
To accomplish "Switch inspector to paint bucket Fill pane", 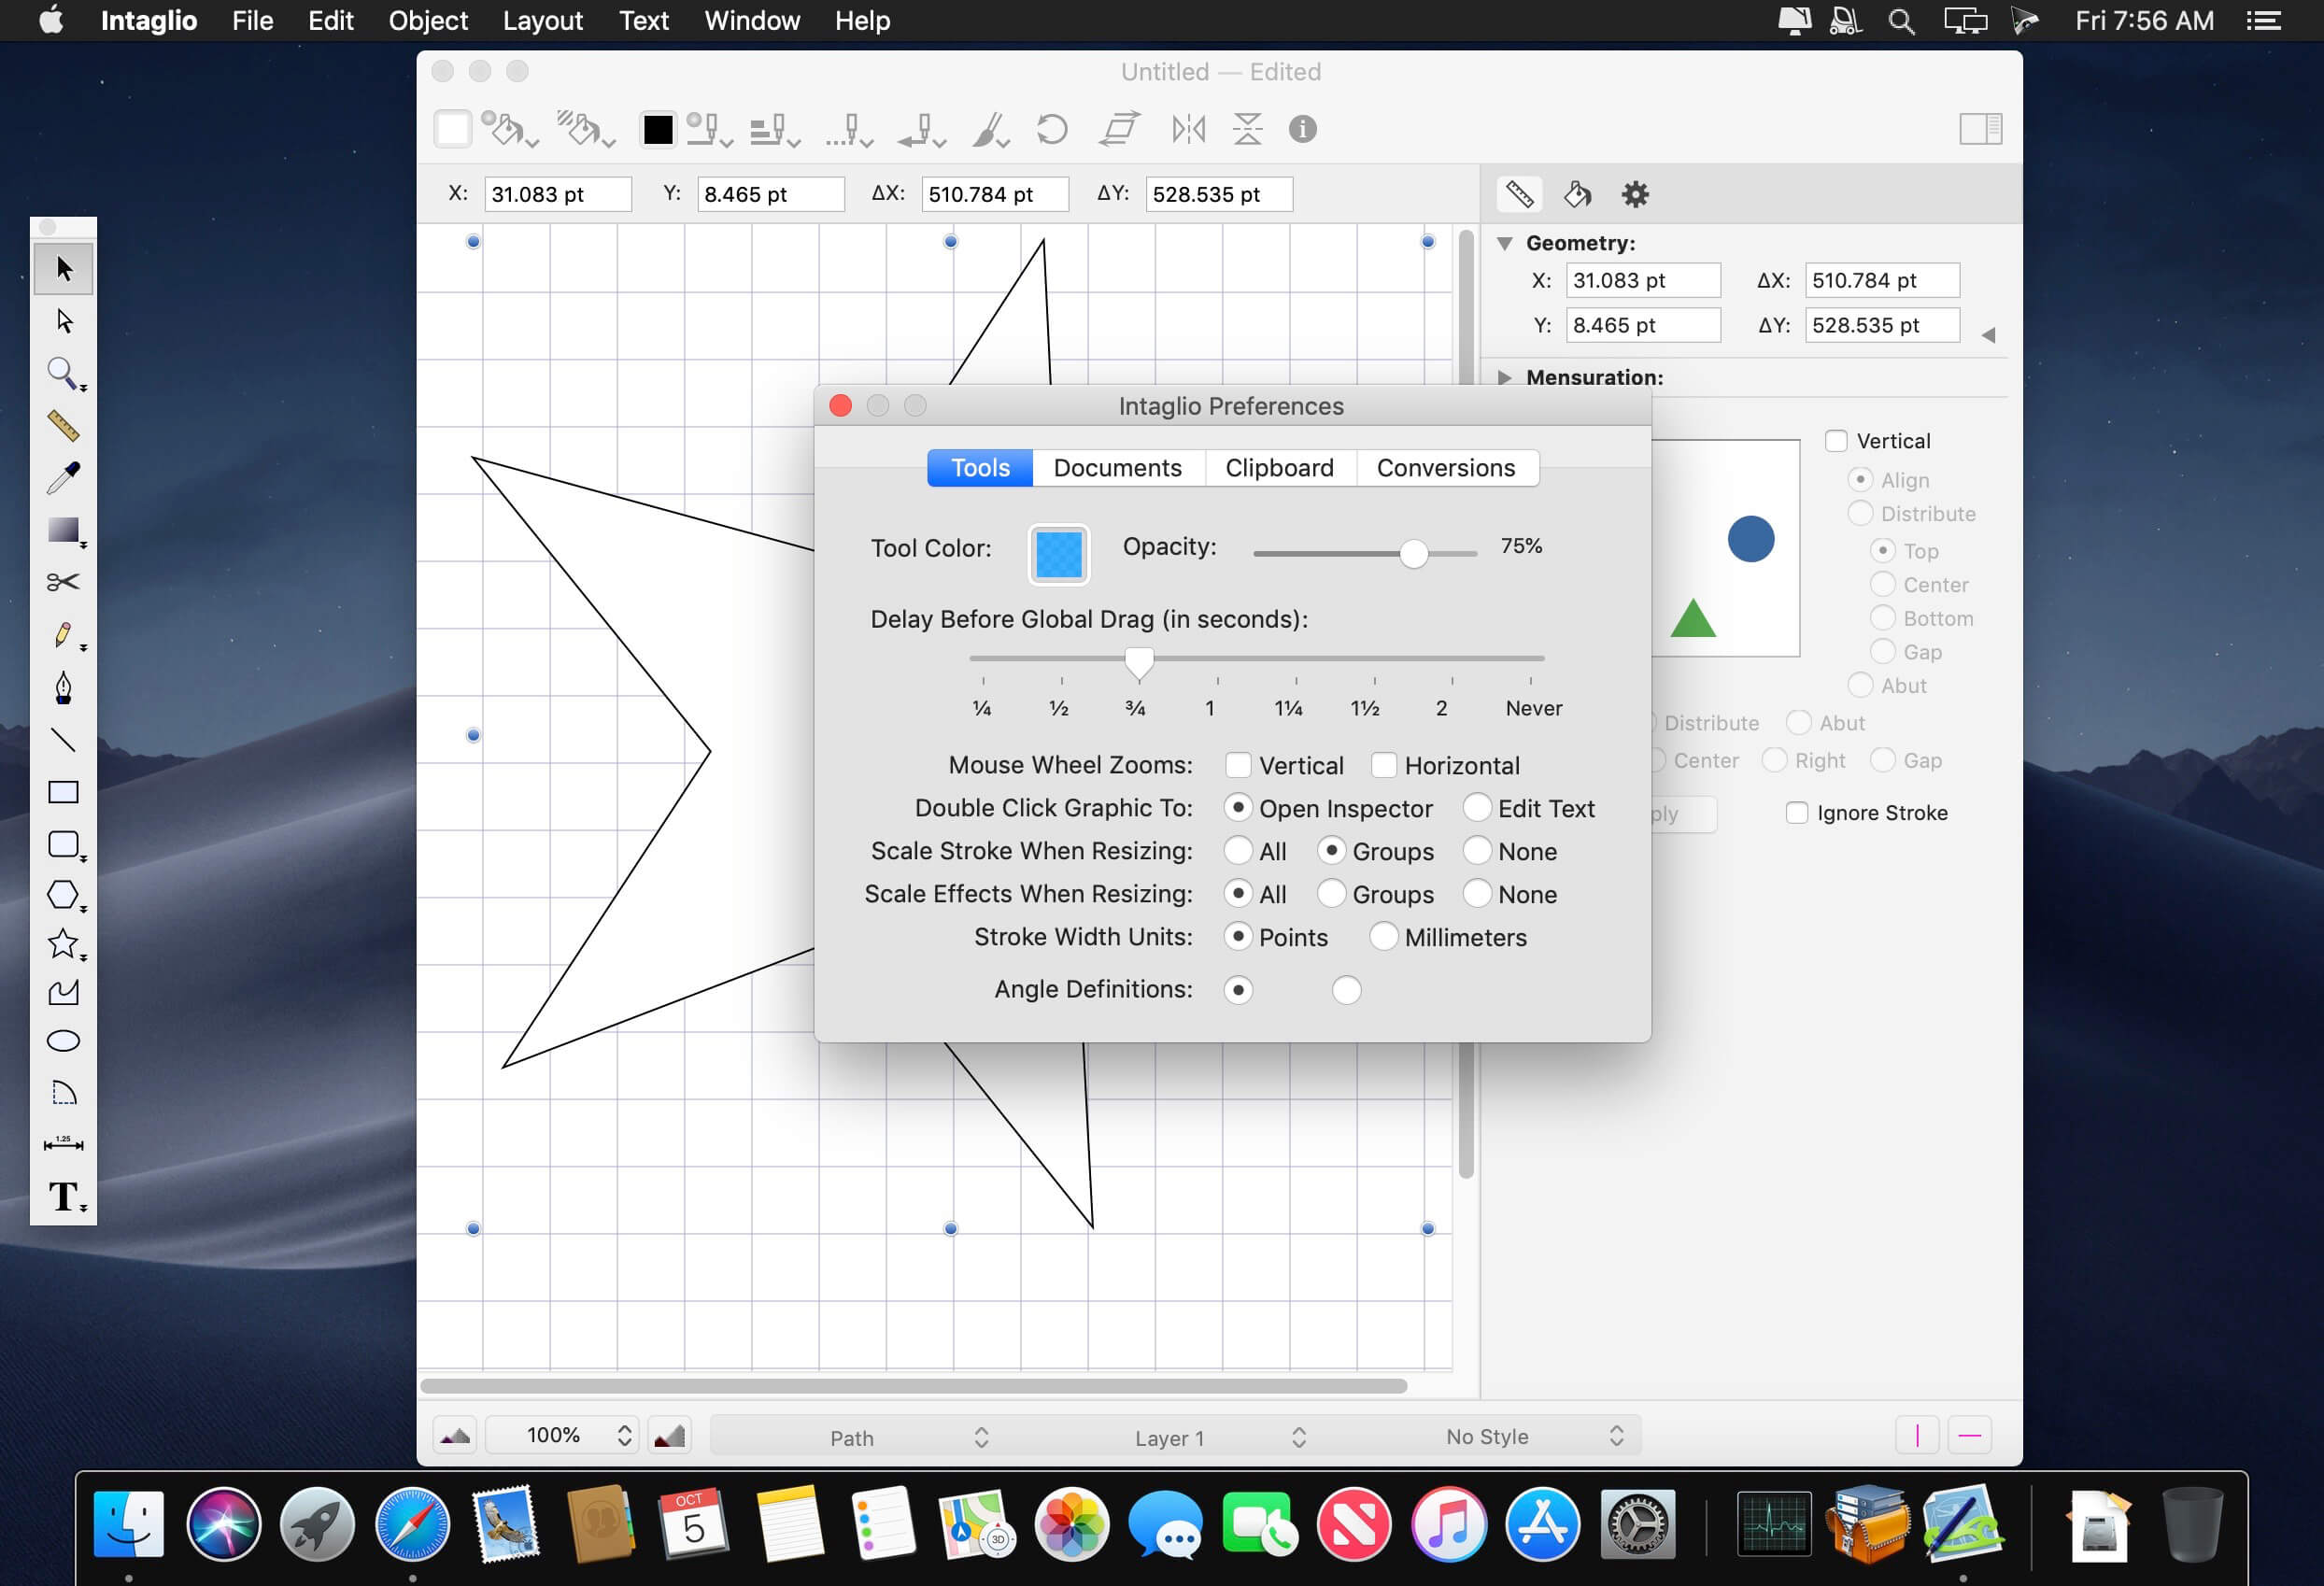I will (1577, 194).
